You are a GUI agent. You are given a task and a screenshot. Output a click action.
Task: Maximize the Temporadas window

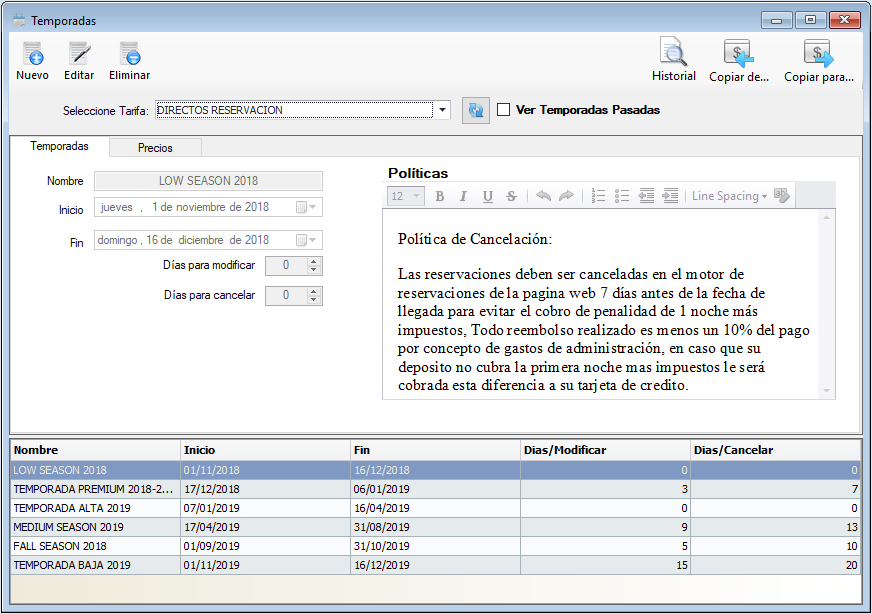tap(810, 20)
